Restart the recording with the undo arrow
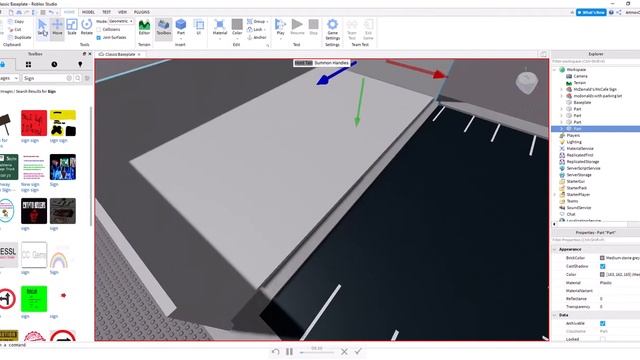 pos(276,351)
